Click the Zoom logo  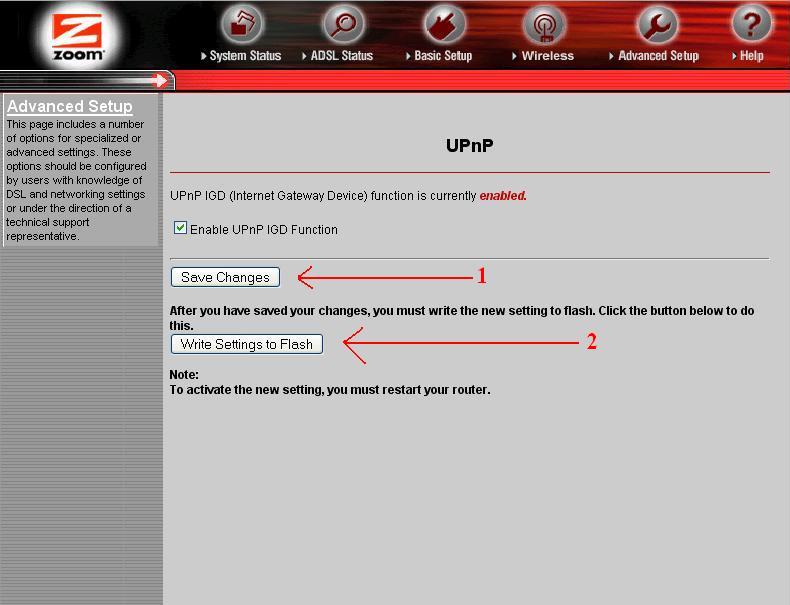(78, 36)
